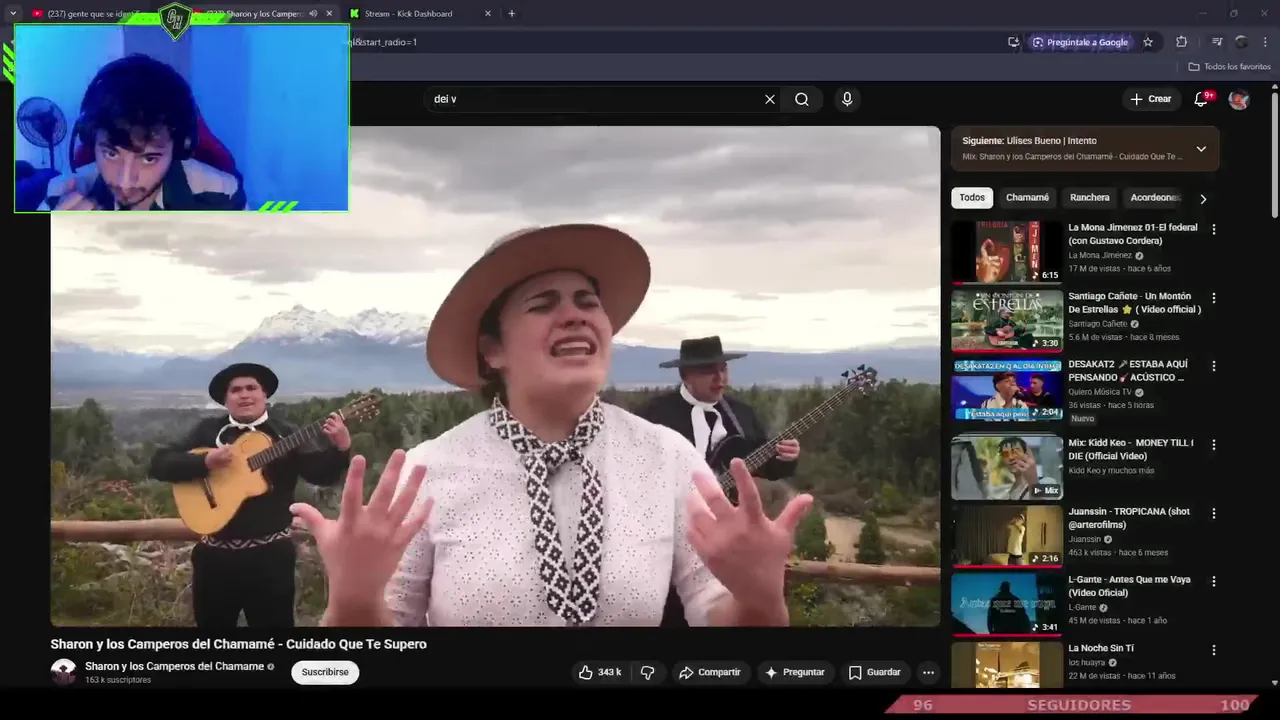Open options menu for Kidd Keo mix
Image resolution: width=1280 pixels, height=720 pixels.
[1214, 444]
